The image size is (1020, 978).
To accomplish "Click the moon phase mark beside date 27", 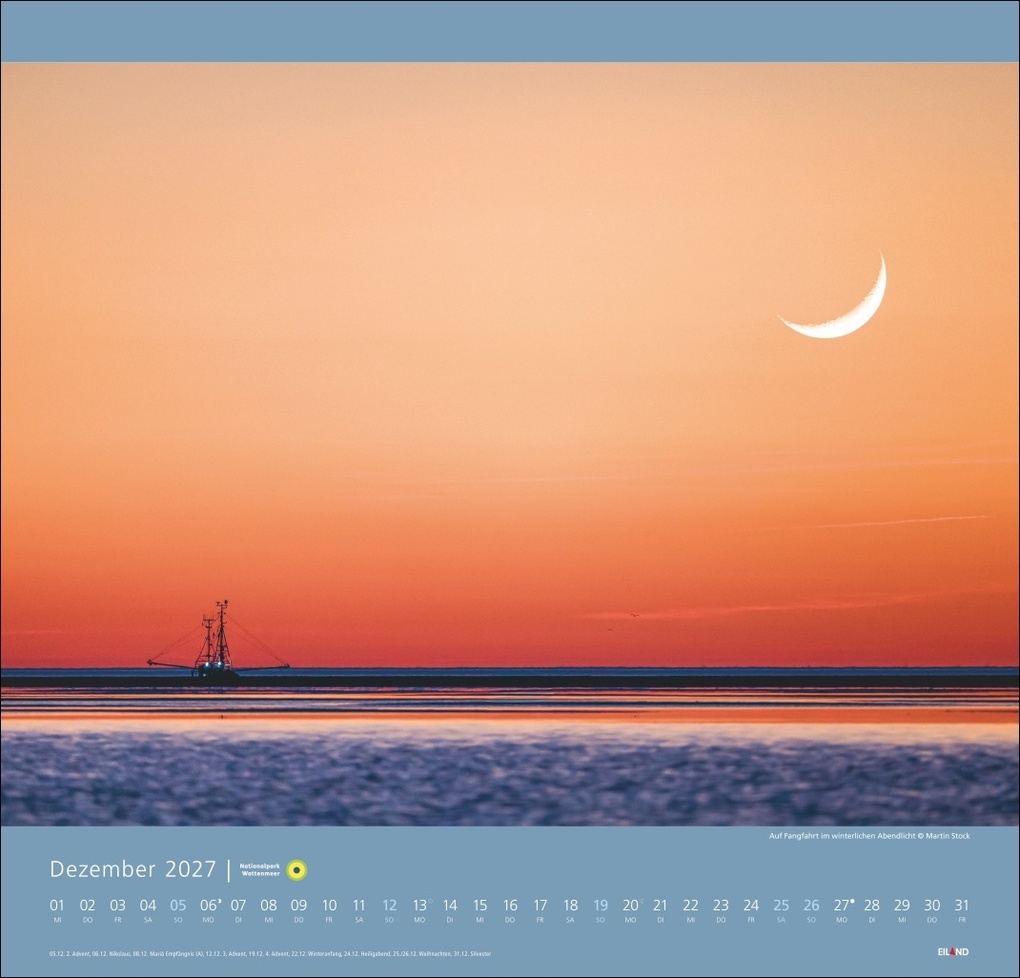I will (x=850, y=899).
